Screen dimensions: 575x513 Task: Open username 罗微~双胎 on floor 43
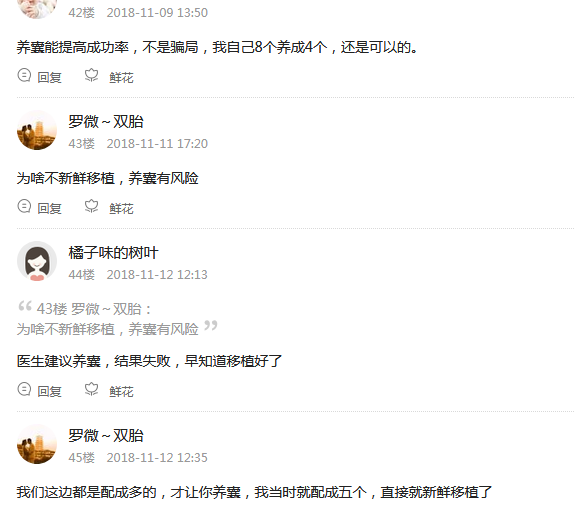point(106,122)
